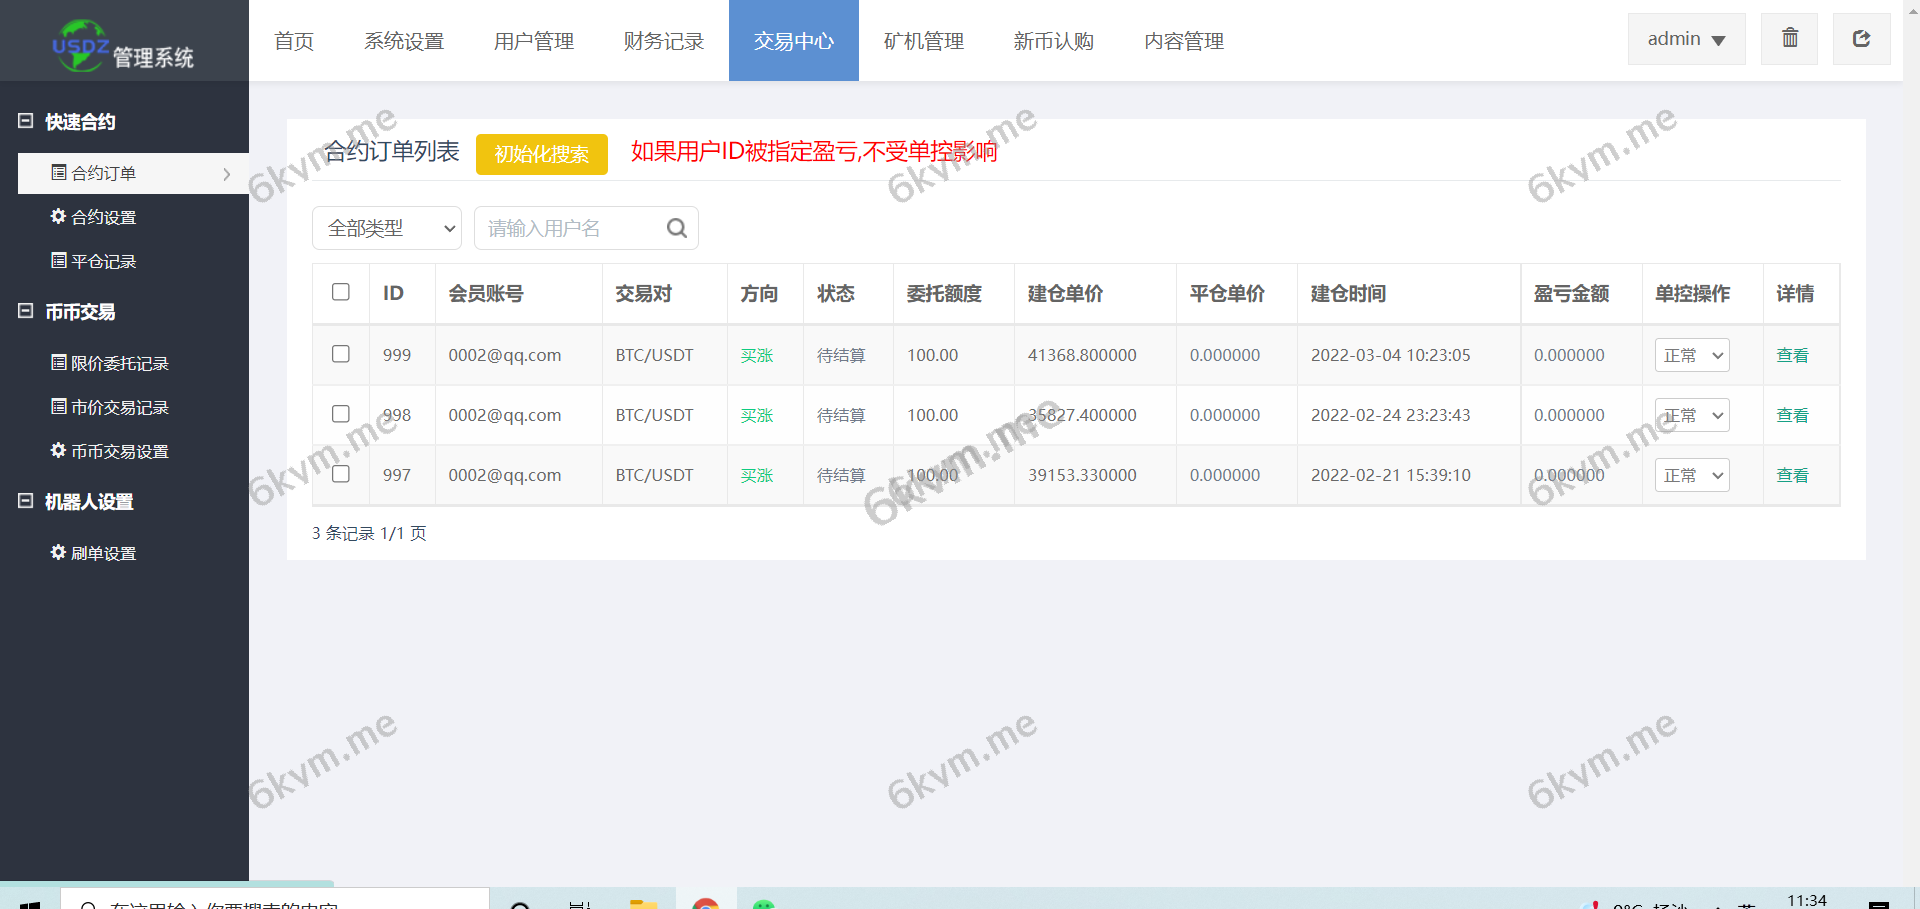The height and width of the screenshot is (909, 1920).
Task: Check the checkbox for order 997
Action: click(x=340, y=474)
